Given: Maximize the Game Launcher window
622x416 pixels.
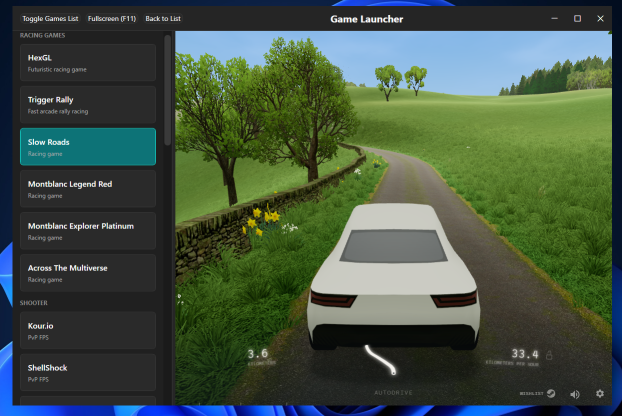Looking at the screenshot, I should pos(578,19).
